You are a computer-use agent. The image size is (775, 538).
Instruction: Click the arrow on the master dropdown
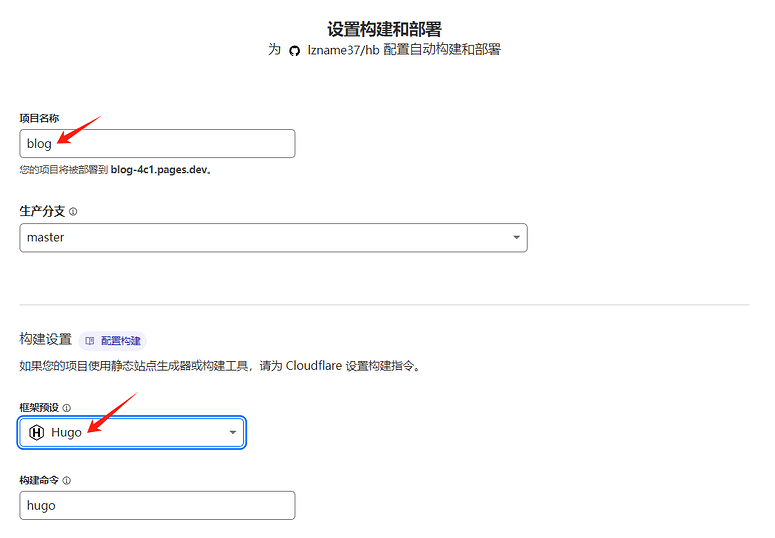click(517, 237)
